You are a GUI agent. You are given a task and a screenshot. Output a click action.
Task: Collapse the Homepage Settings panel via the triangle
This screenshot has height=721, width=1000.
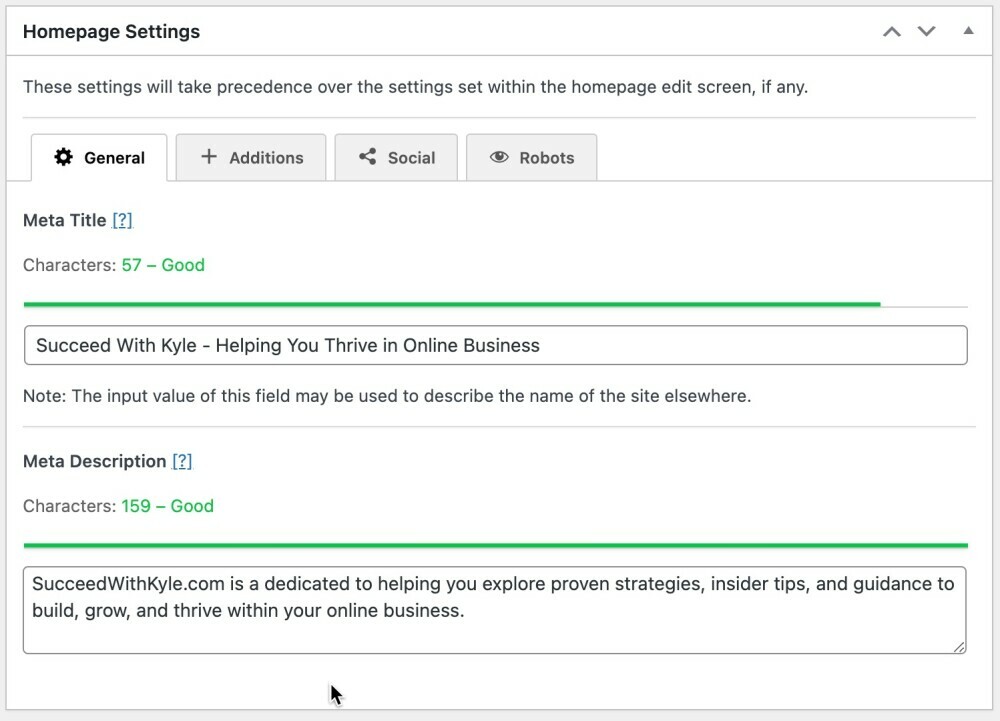967,31
